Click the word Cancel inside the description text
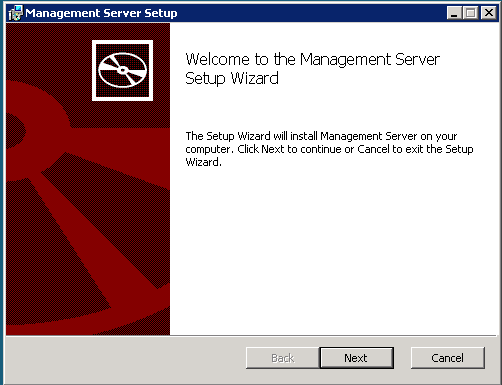 tap(373, 149)
